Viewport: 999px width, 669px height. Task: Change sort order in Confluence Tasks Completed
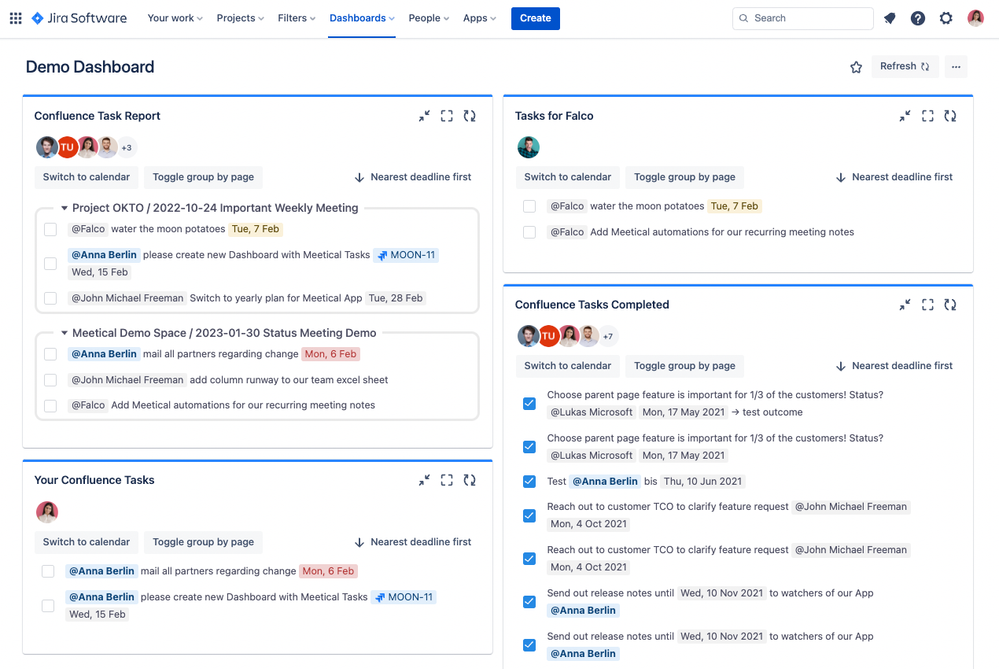click(x=895, y=366)
